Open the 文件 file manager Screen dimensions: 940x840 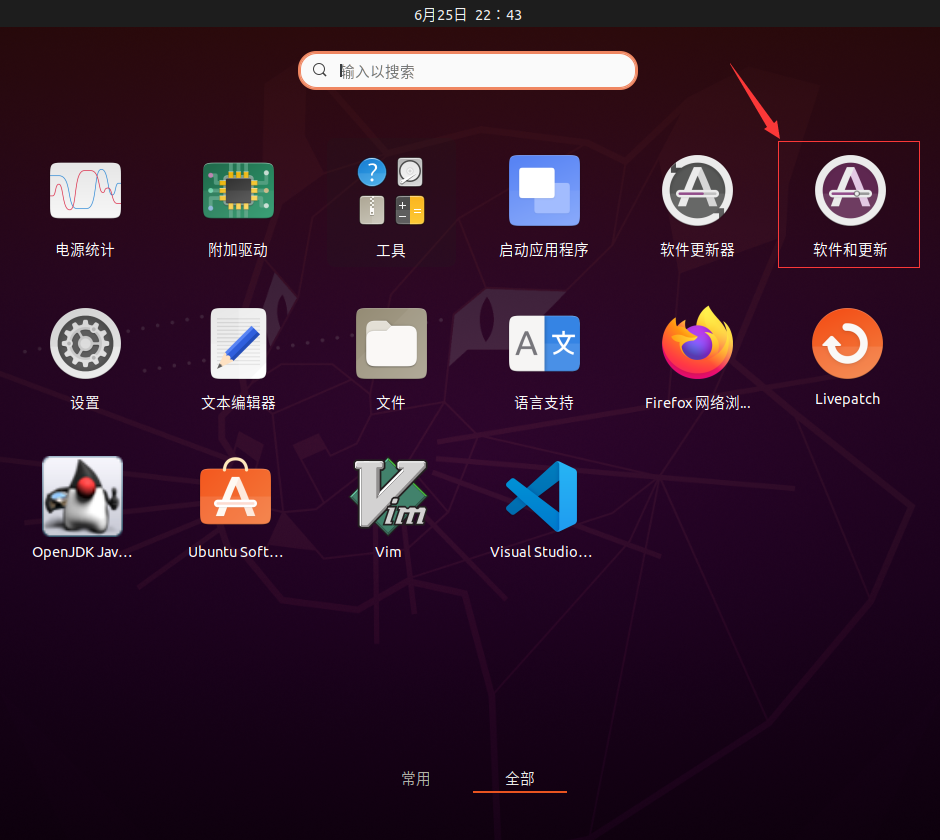pos(390,357)
